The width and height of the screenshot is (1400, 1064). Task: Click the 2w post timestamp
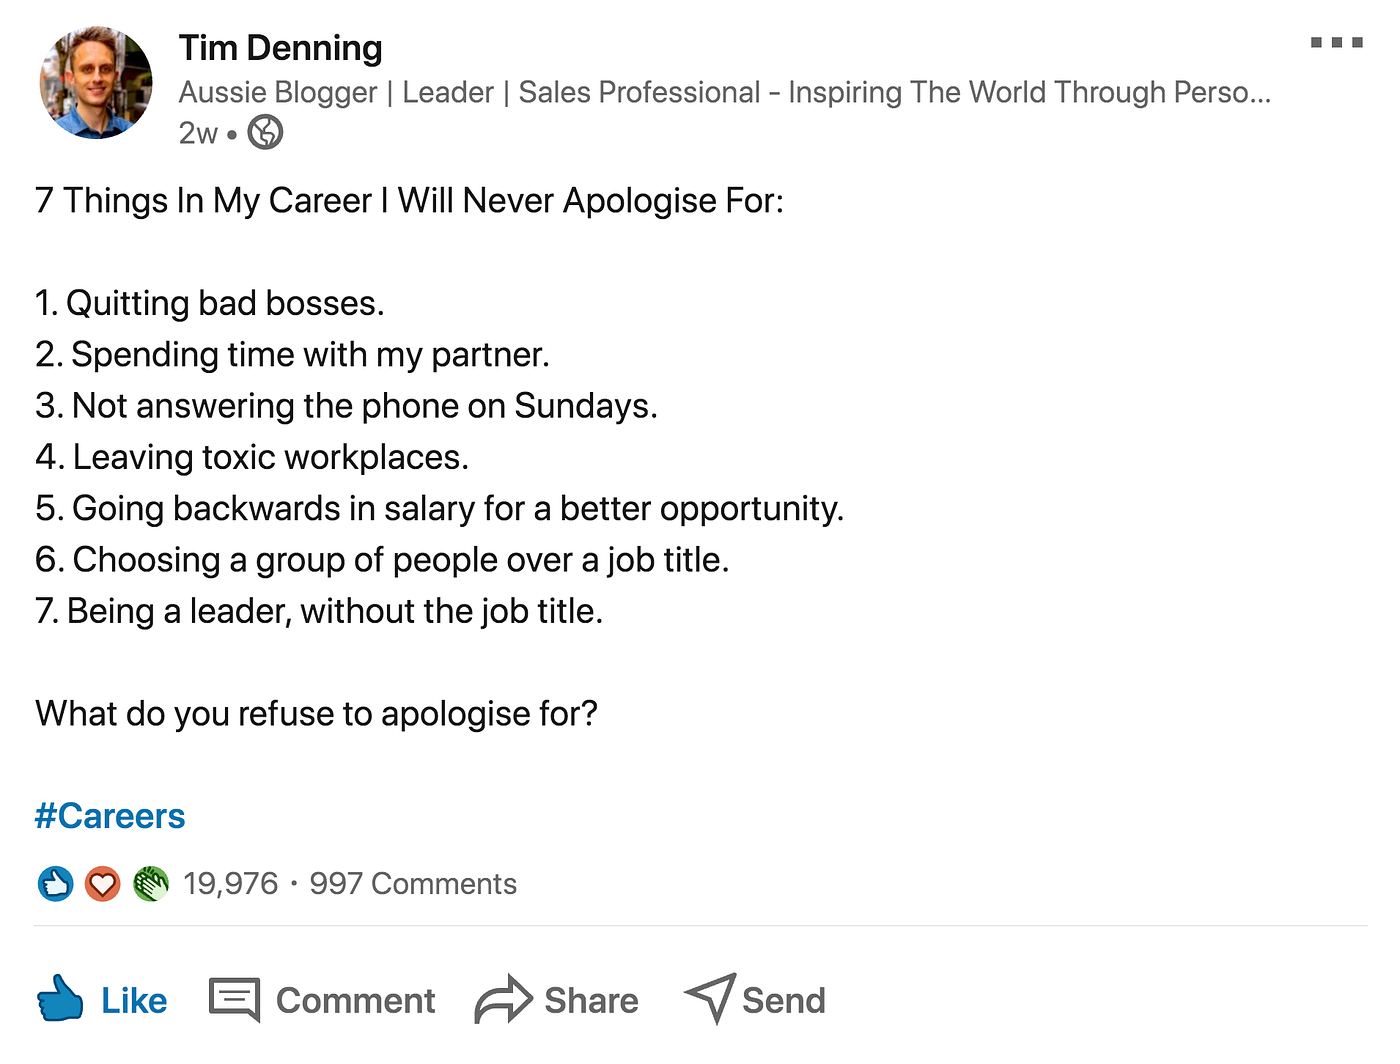point(198,133)
